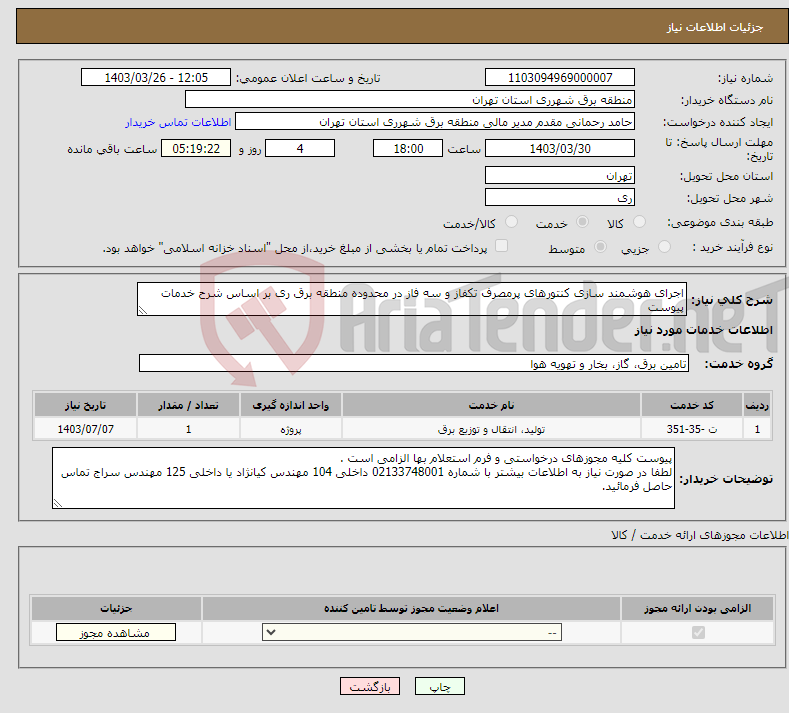Click the remaining time field 05:19:22
Image resolution: width=789 pixels, height=713 pixels.
(196, 148)
